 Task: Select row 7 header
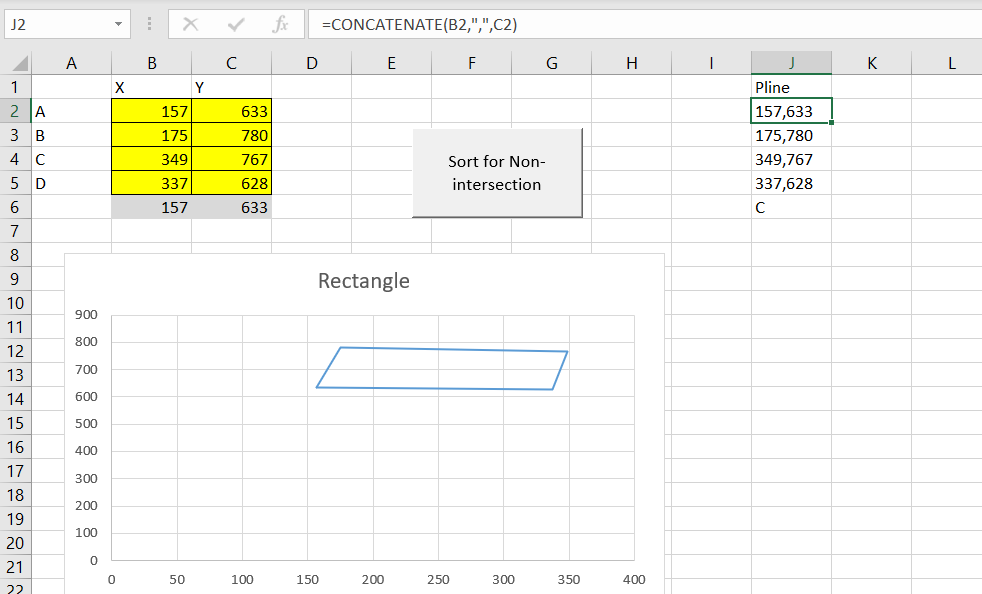tap(15, 231)
